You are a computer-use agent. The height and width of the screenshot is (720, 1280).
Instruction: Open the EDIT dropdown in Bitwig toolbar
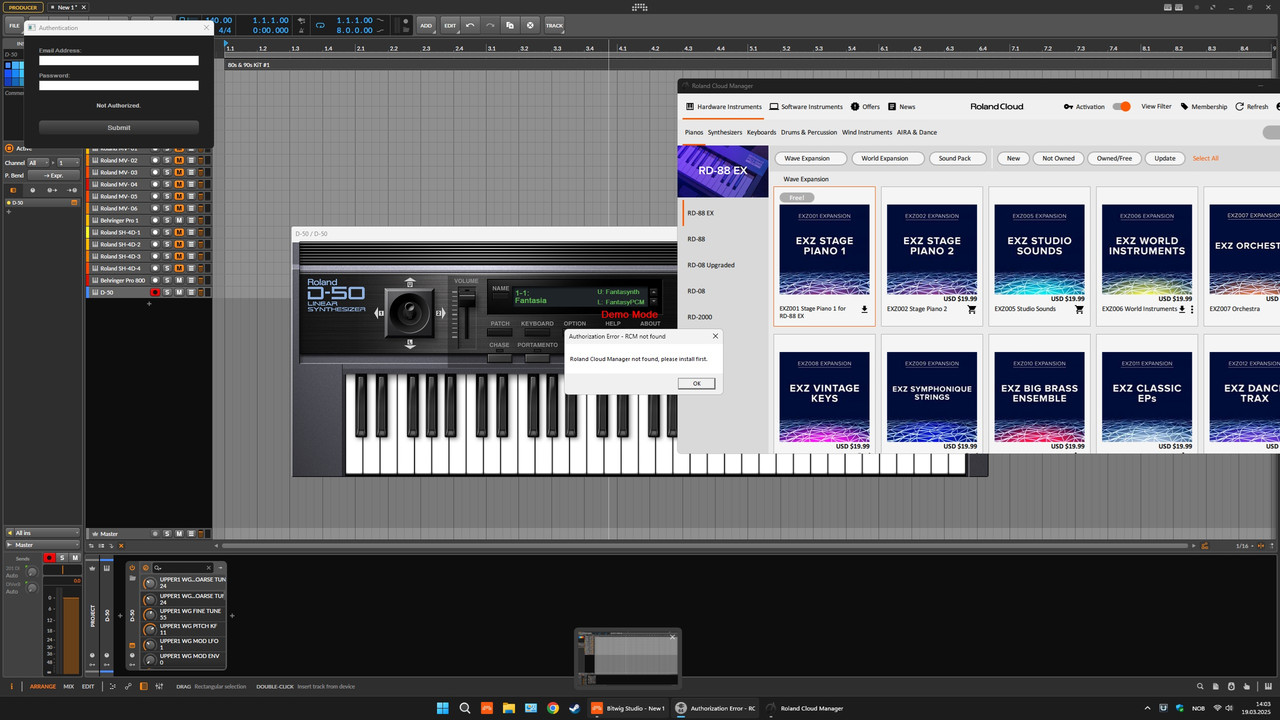click(450, 25)
